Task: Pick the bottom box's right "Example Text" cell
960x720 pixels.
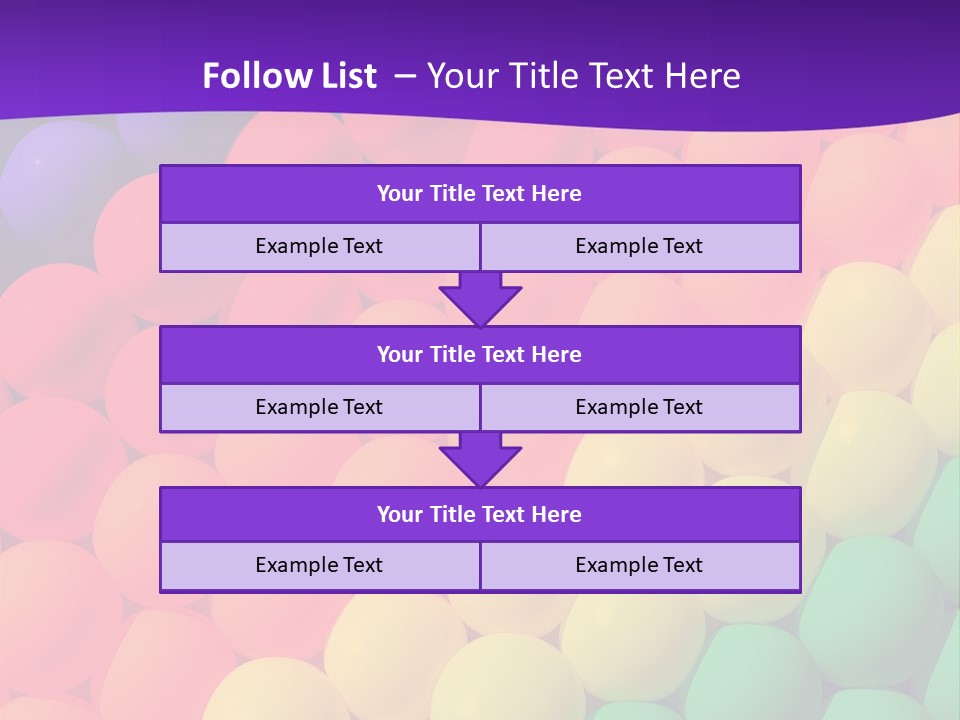Action: (x=639, y=566)
